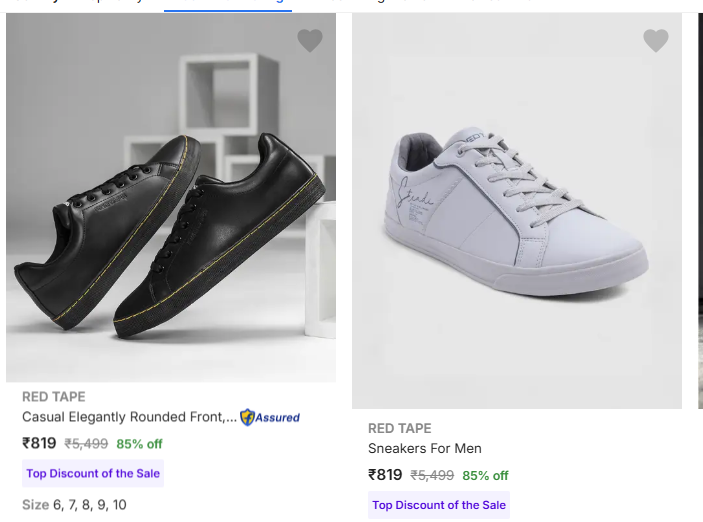This screenshot has width=703, height=522.
Task: Click the struck-through ₹5,499 price for black sneakers
Action: (x=86, y=444)
